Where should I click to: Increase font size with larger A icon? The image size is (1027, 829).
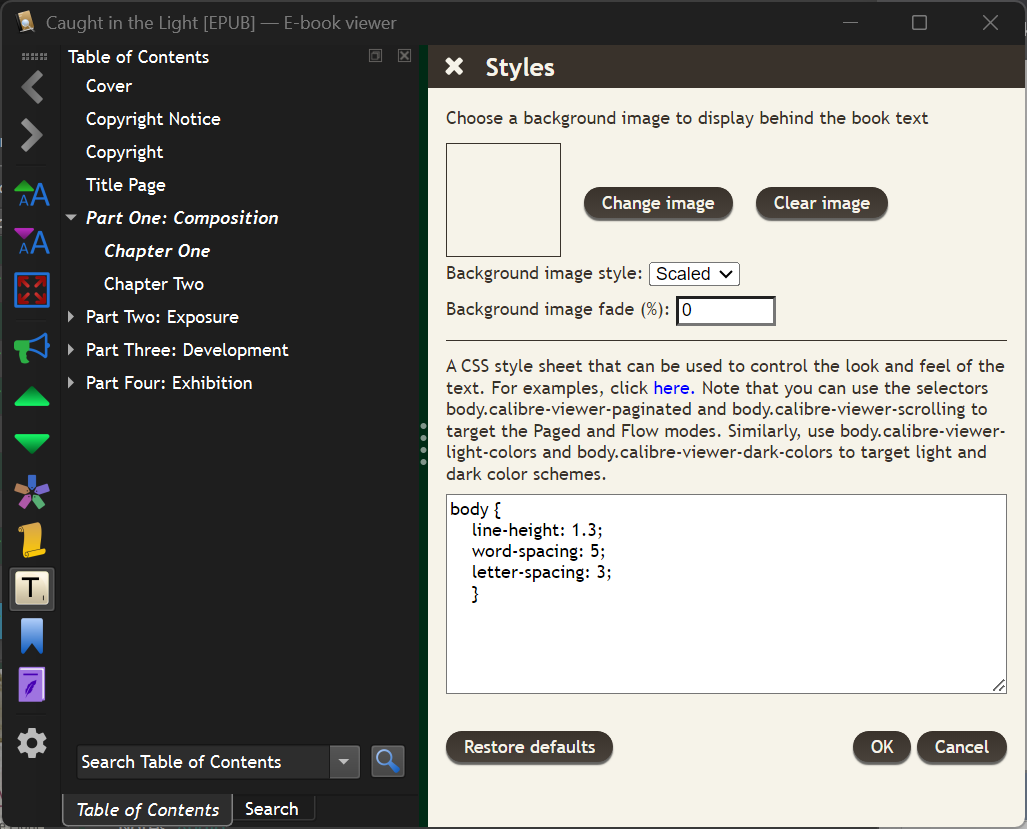pos(32,193)
